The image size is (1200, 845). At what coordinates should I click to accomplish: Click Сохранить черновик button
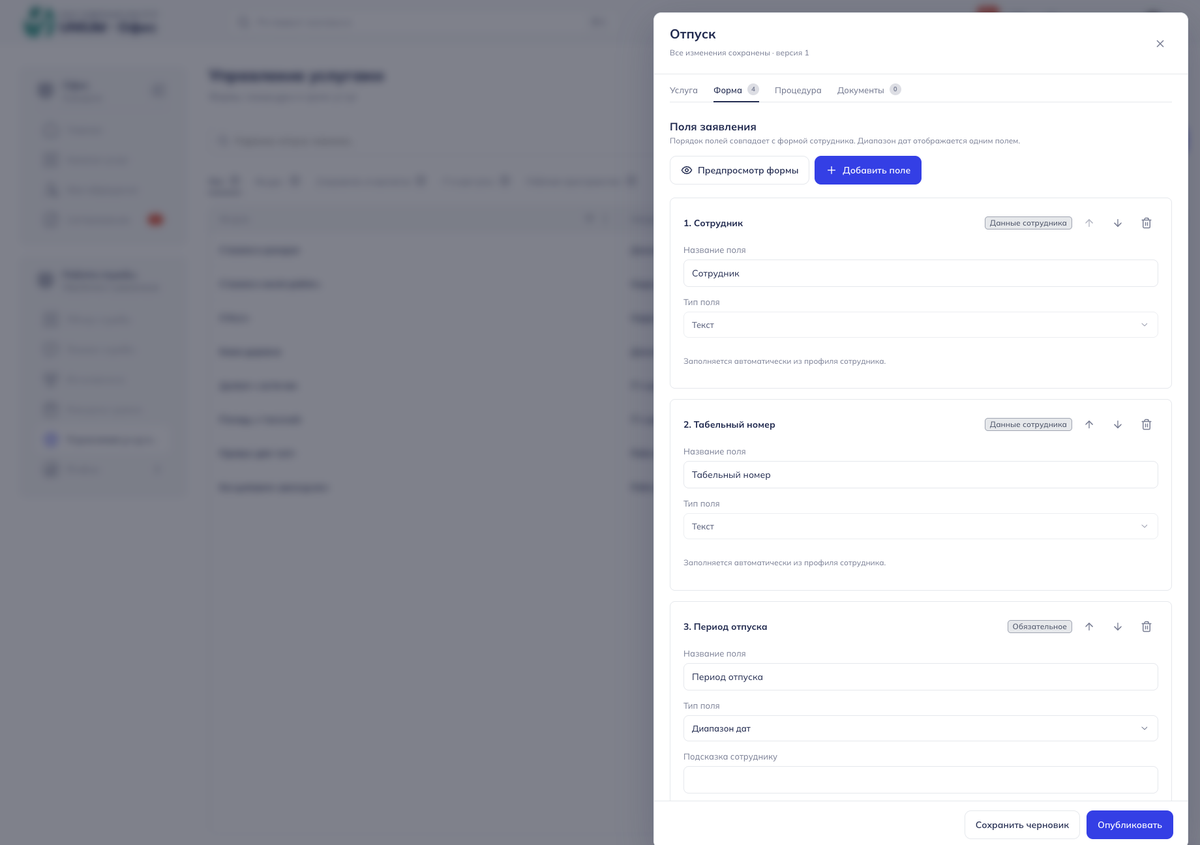click(1022, 825)
